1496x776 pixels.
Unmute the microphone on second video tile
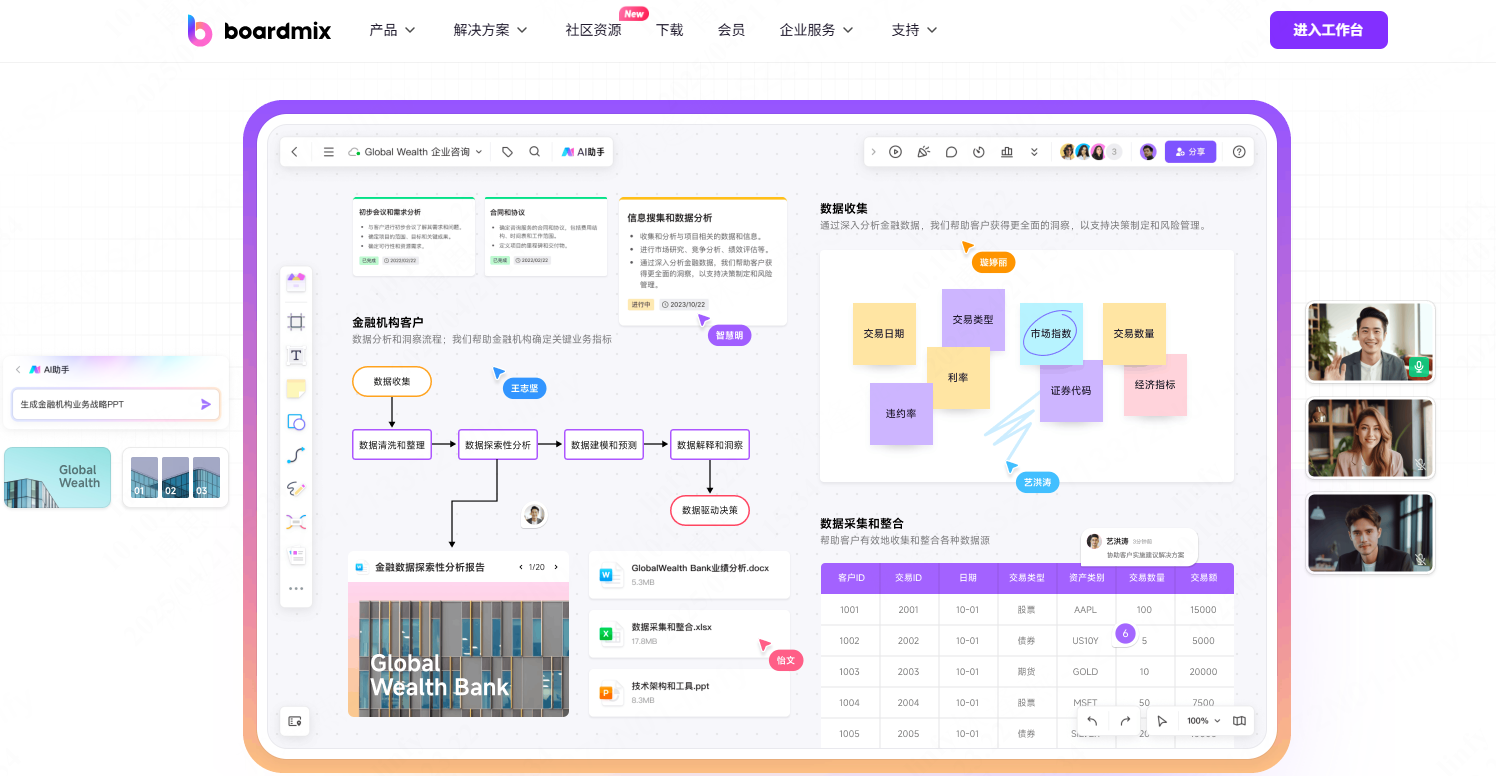point(1420,465)
